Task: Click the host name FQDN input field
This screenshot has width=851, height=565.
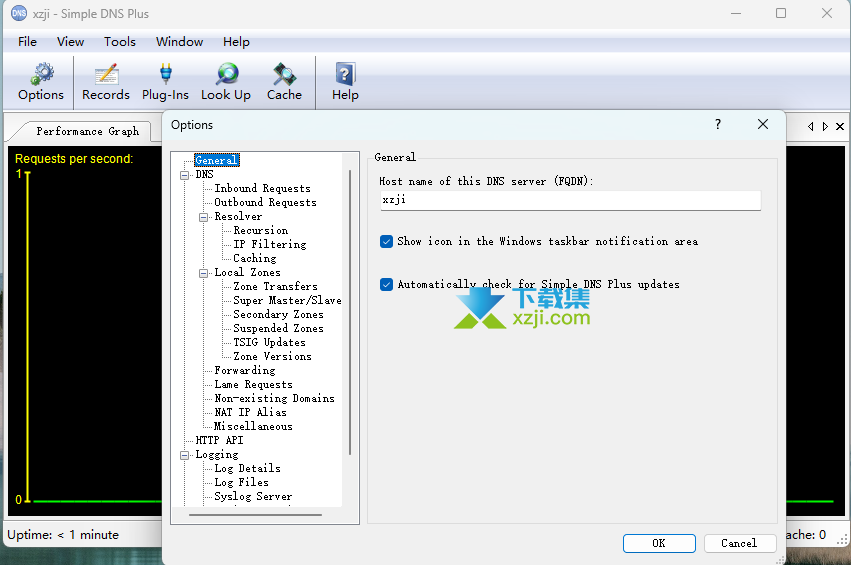Action: 570,200
